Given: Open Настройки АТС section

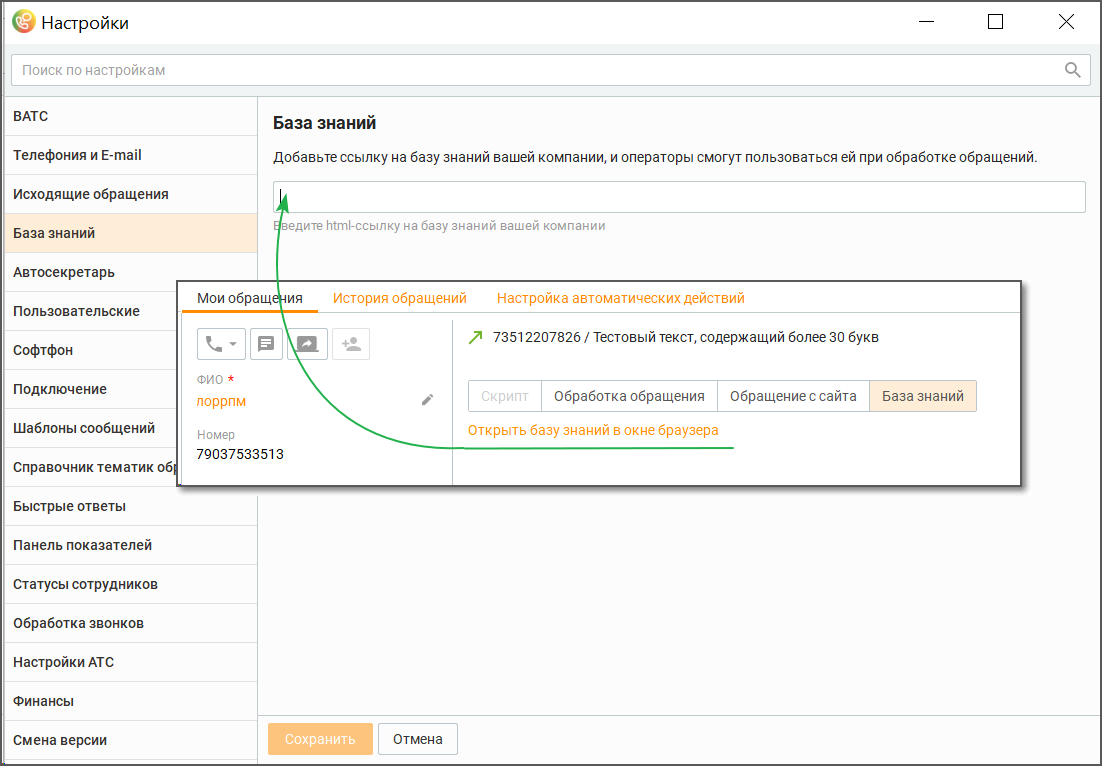Looking at the screenshot, I should tap(131, 662).
